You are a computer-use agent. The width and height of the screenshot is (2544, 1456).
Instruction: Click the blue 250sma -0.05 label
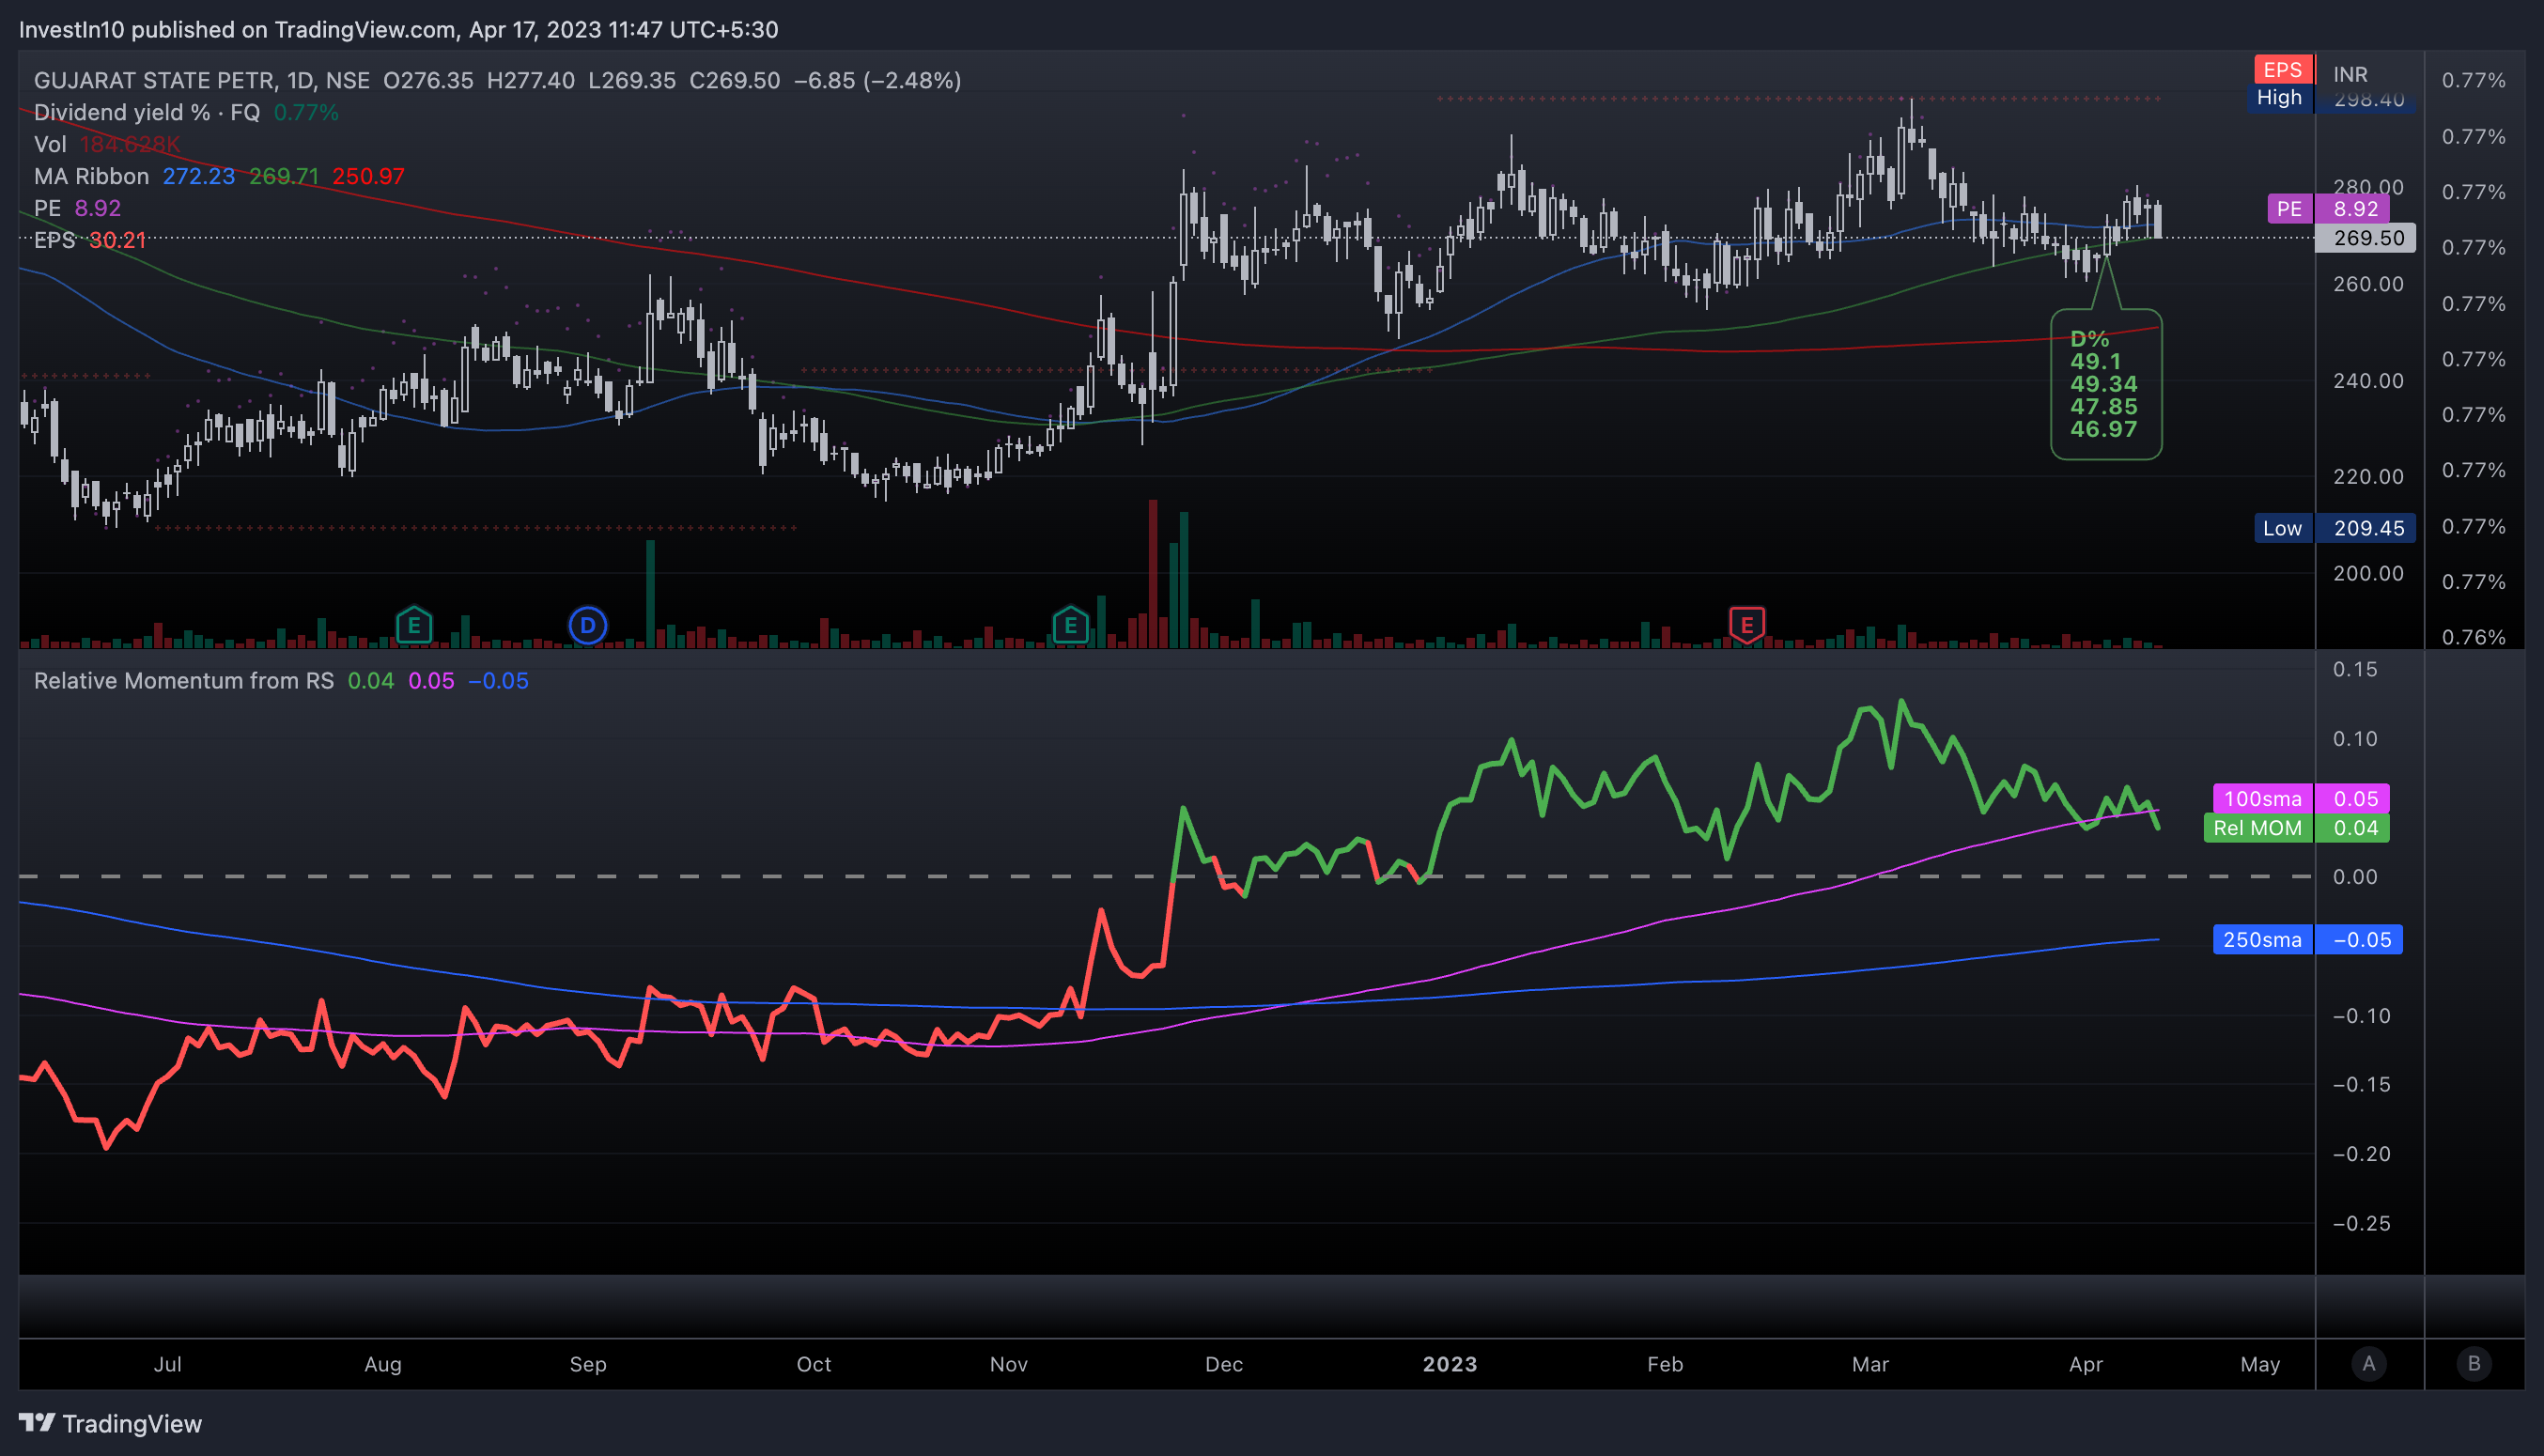[2307, 940]
